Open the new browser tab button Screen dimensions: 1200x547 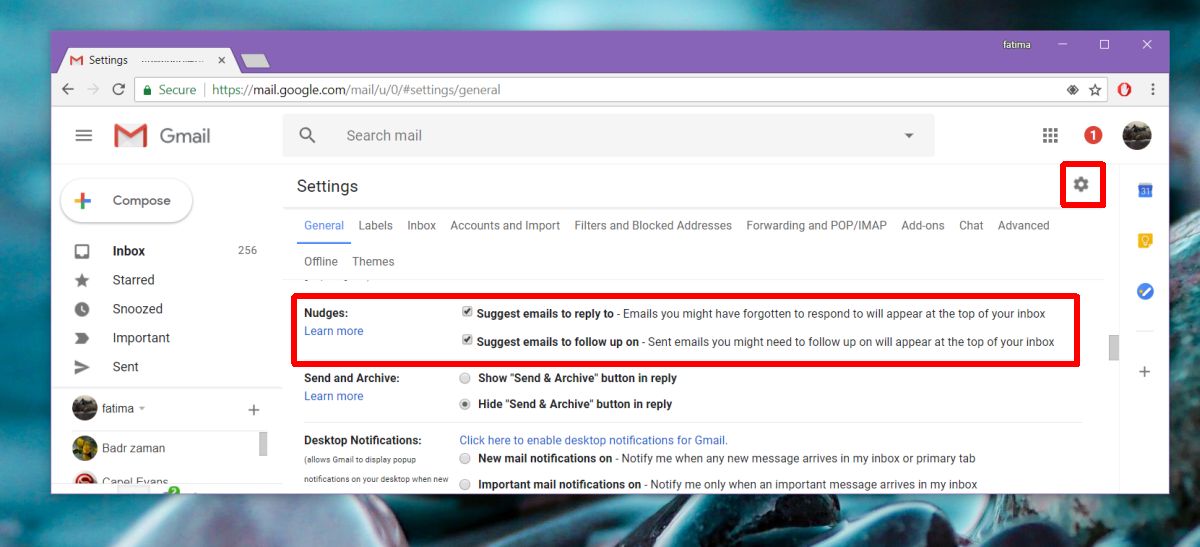pos(255,61)
